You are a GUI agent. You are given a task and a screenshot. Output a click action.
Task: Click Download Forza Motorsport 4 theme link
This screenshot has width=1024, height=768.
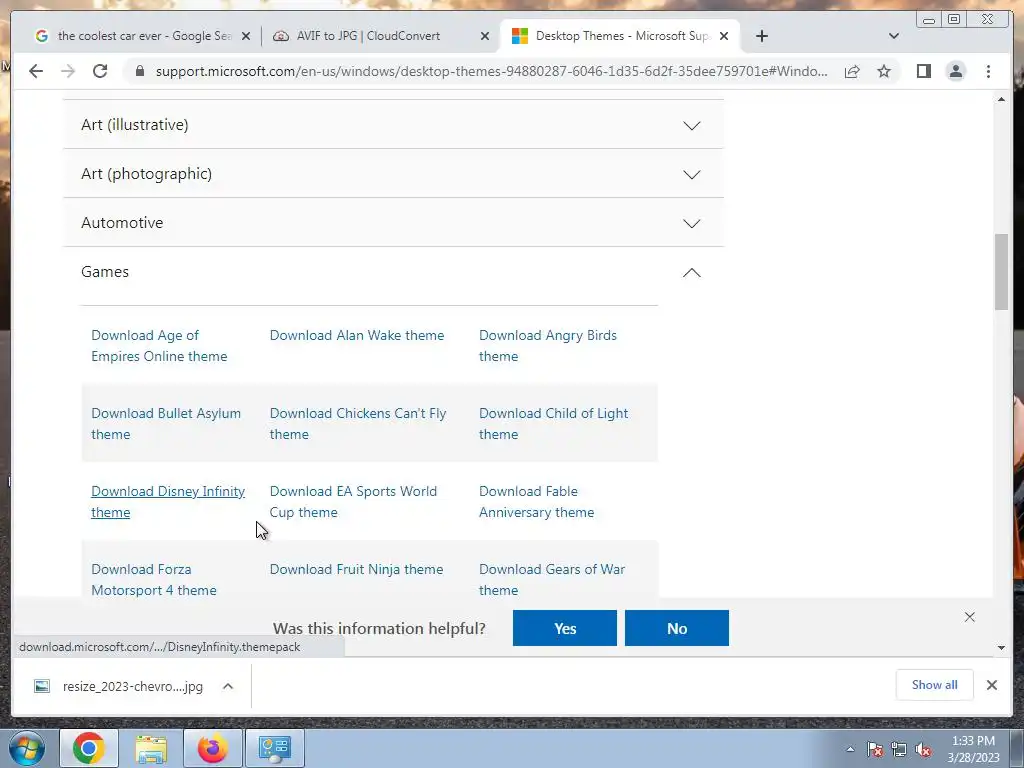click(153, 579)
